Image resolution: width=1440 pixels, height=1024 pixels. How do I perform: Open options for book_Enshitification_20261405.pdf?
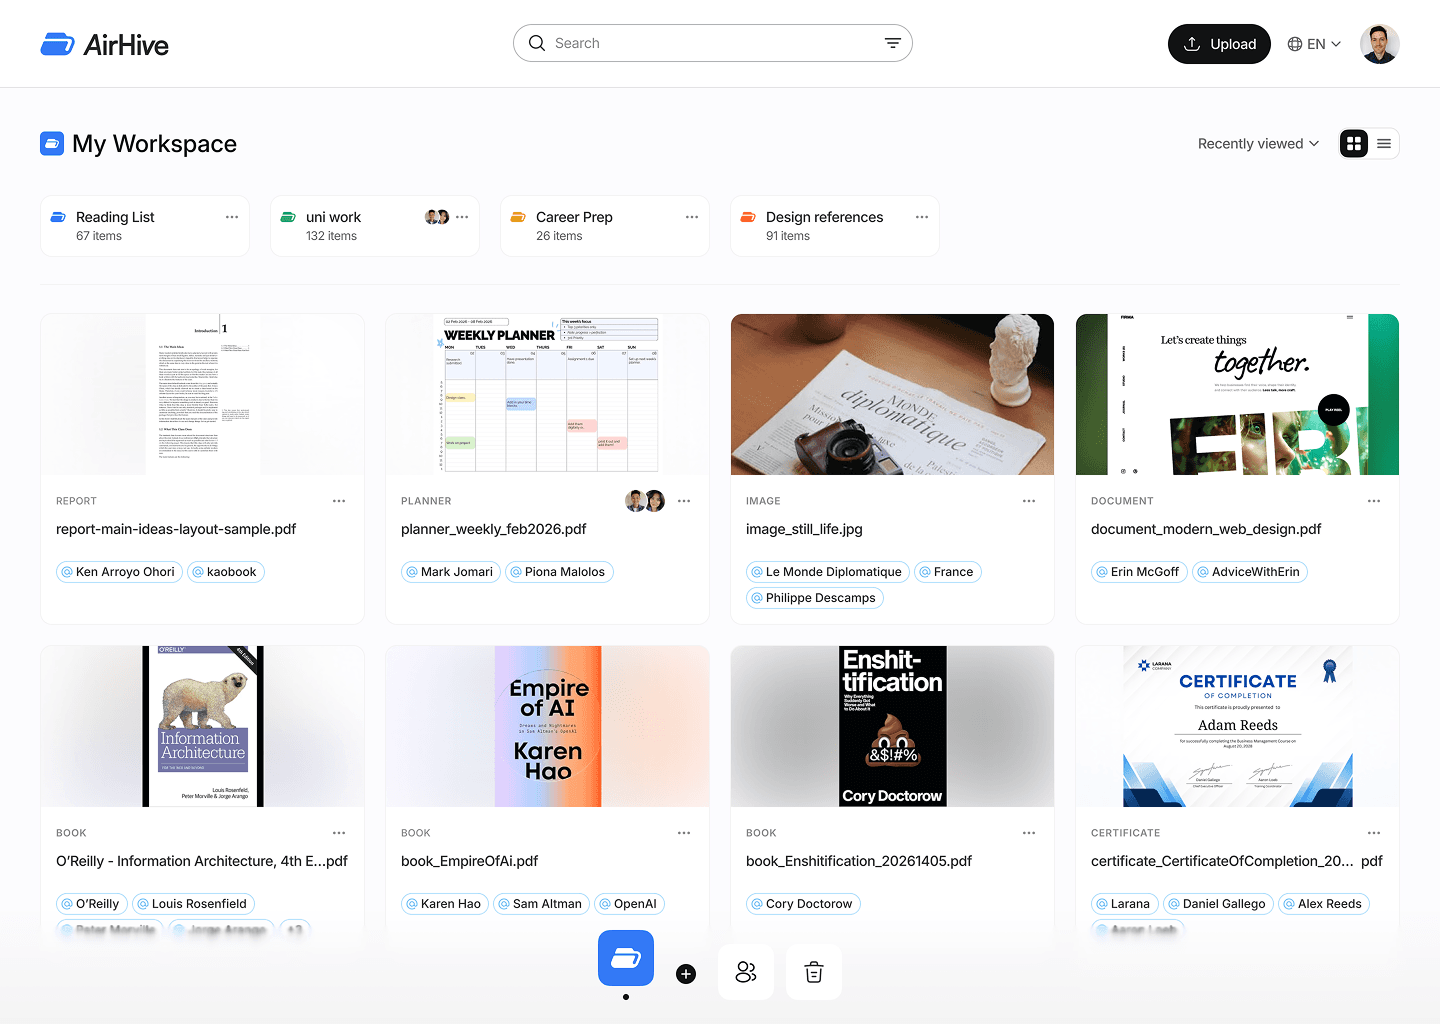click(x=1029, y=833)
